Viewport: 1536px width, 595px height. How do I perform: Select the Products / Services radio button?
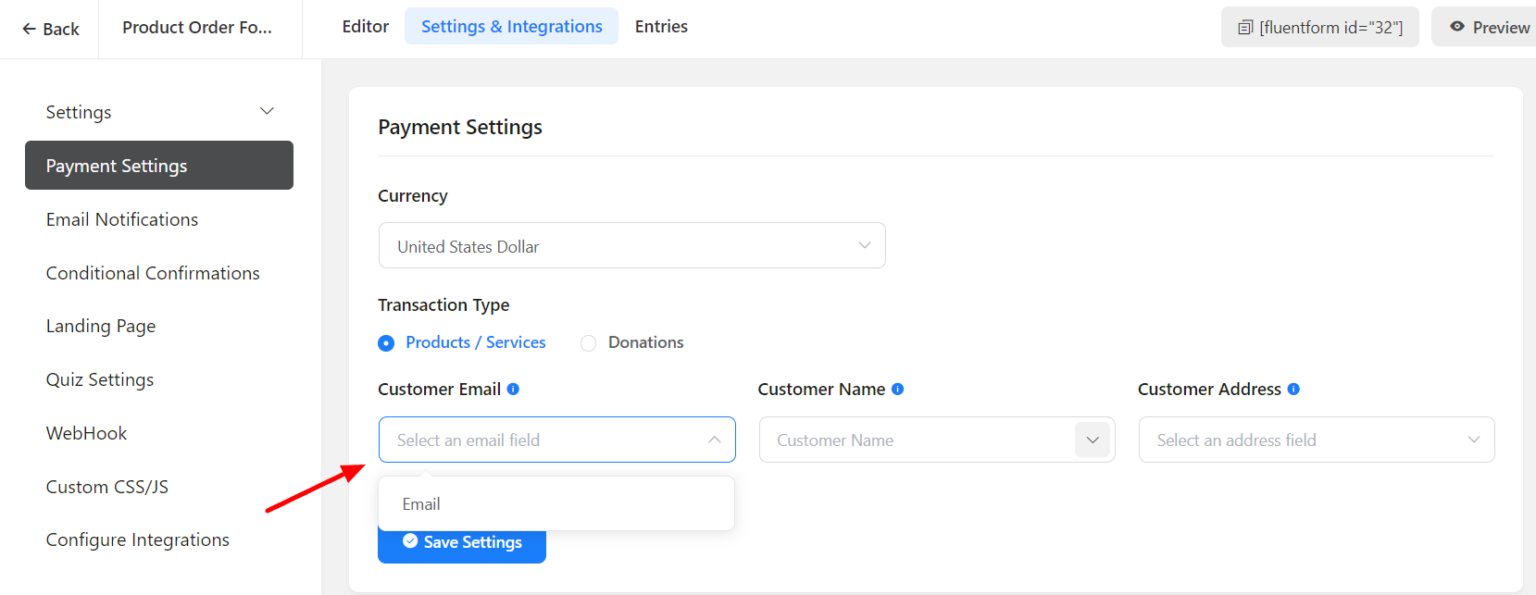[386, 342]
